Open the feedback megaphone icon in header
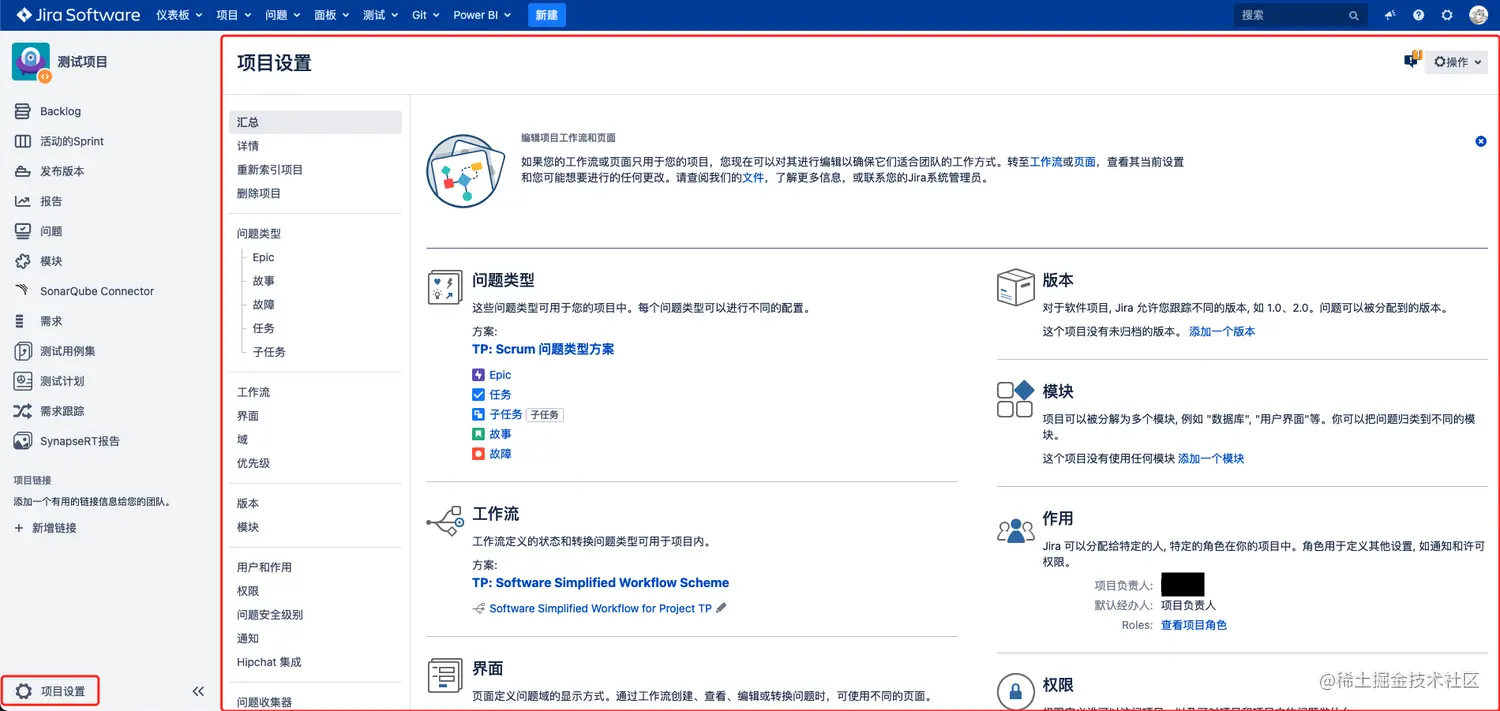This screenshot has width=1500, height=711. (x=1390, y=15)
